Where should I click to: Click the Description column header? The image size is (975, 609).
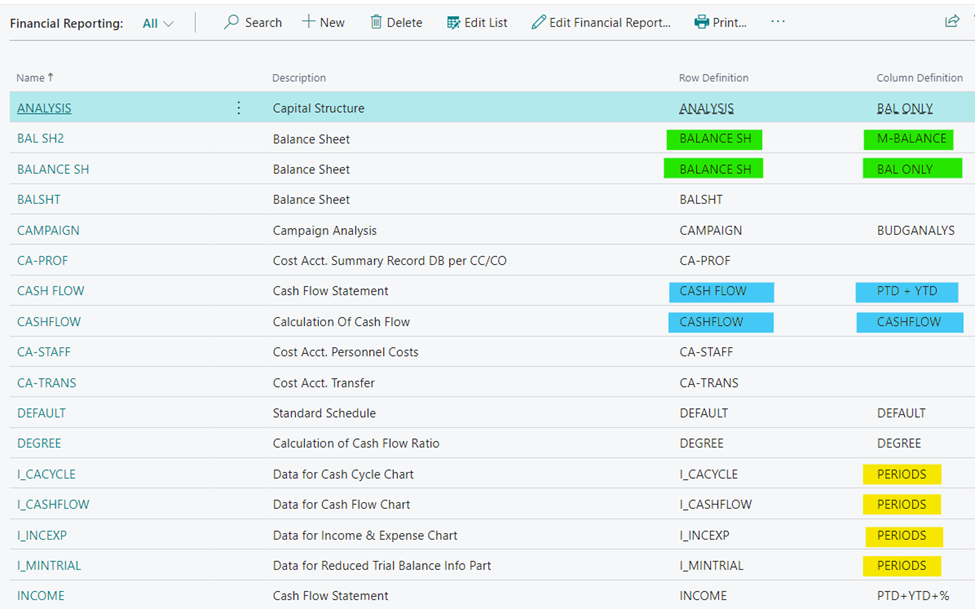coord(299,78)
